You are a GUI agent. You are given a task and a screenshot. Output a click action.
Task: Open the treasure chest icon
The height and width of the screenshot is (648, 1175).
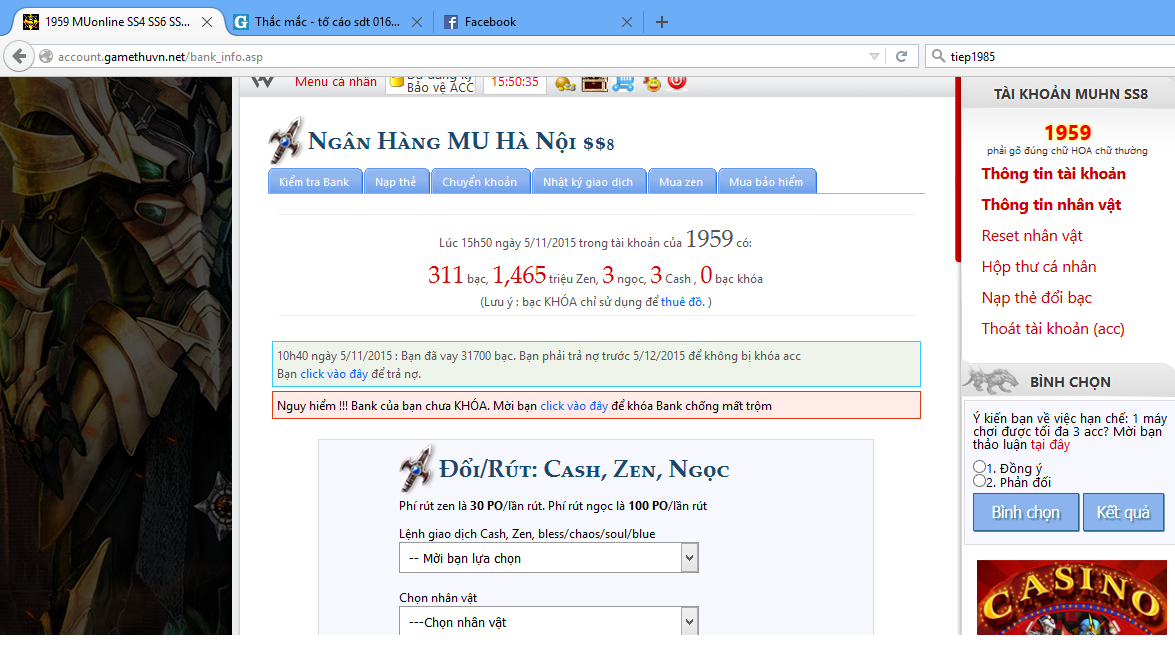coord(594,83)
